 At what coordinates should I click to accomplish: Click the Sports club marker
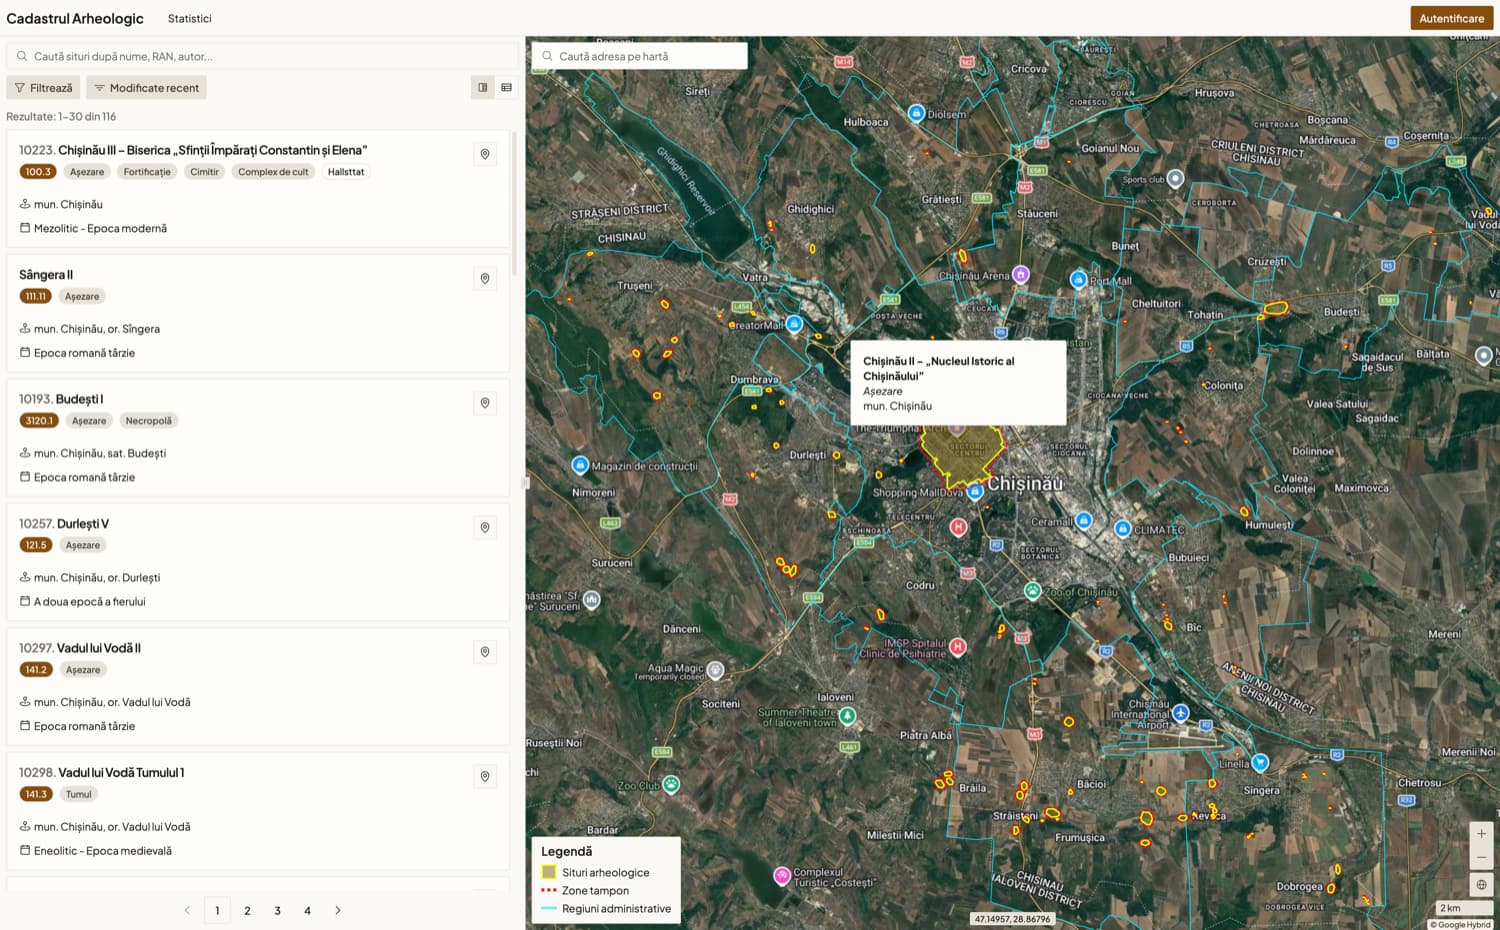click(x=1176, y=178)
